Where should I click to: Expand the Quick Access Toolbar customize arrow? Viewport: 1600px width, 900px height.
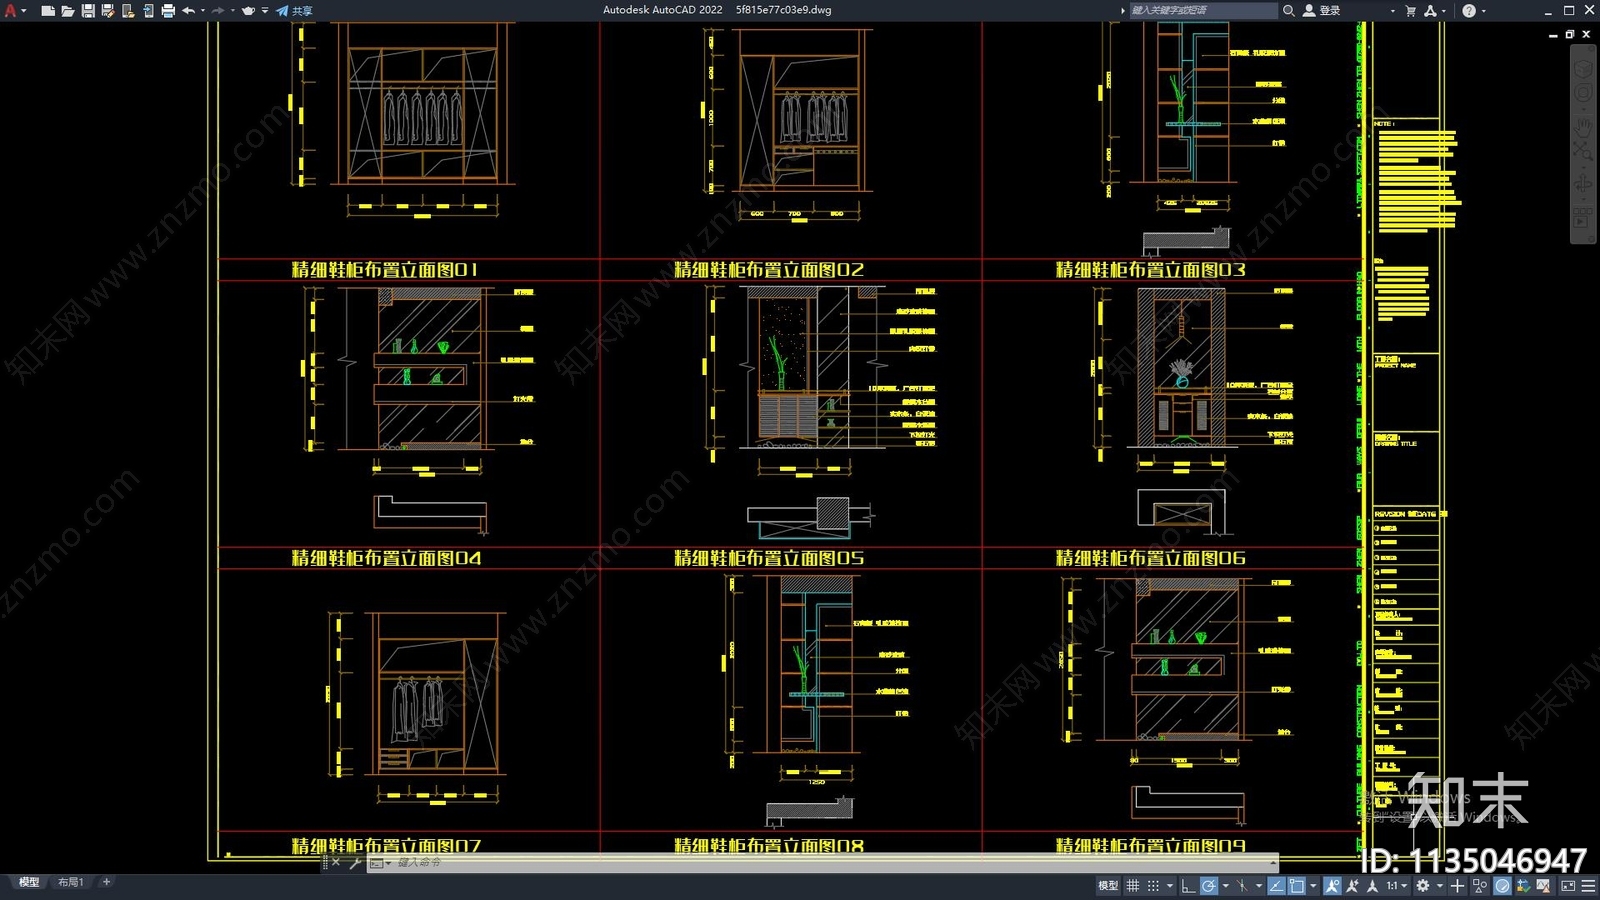click(x=265, y=10)
